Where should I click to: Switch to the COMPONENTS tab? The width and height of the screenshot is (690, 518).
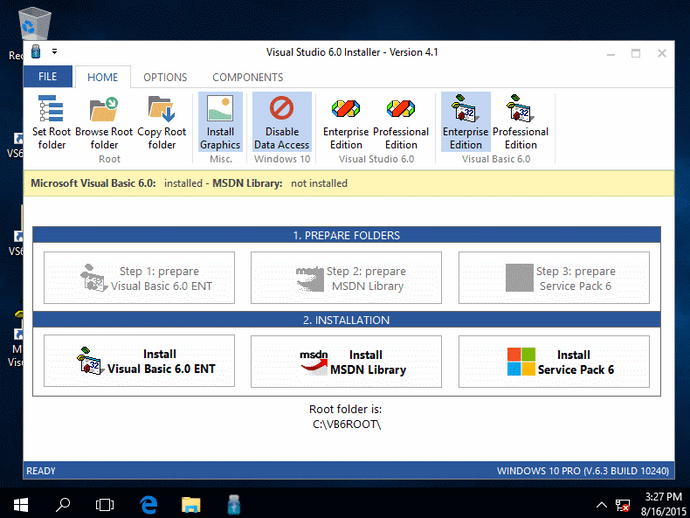click(x=248, y=77)
